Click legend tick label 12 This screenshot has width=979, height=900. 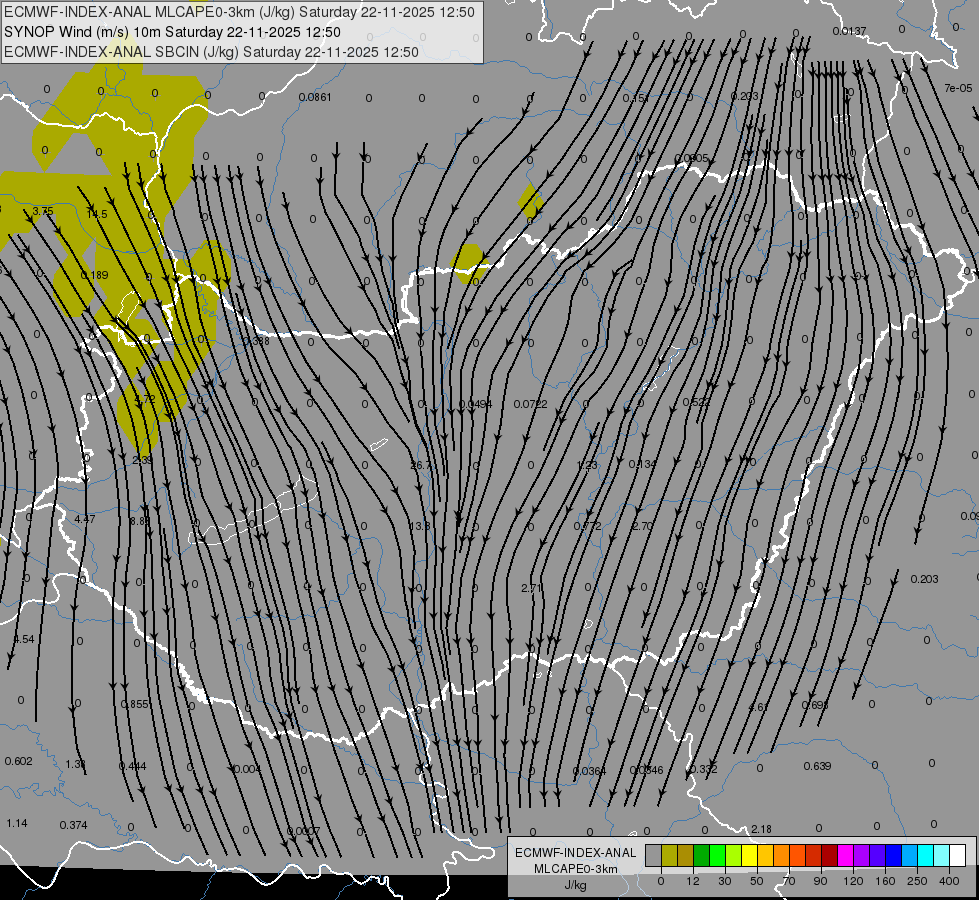692,881
